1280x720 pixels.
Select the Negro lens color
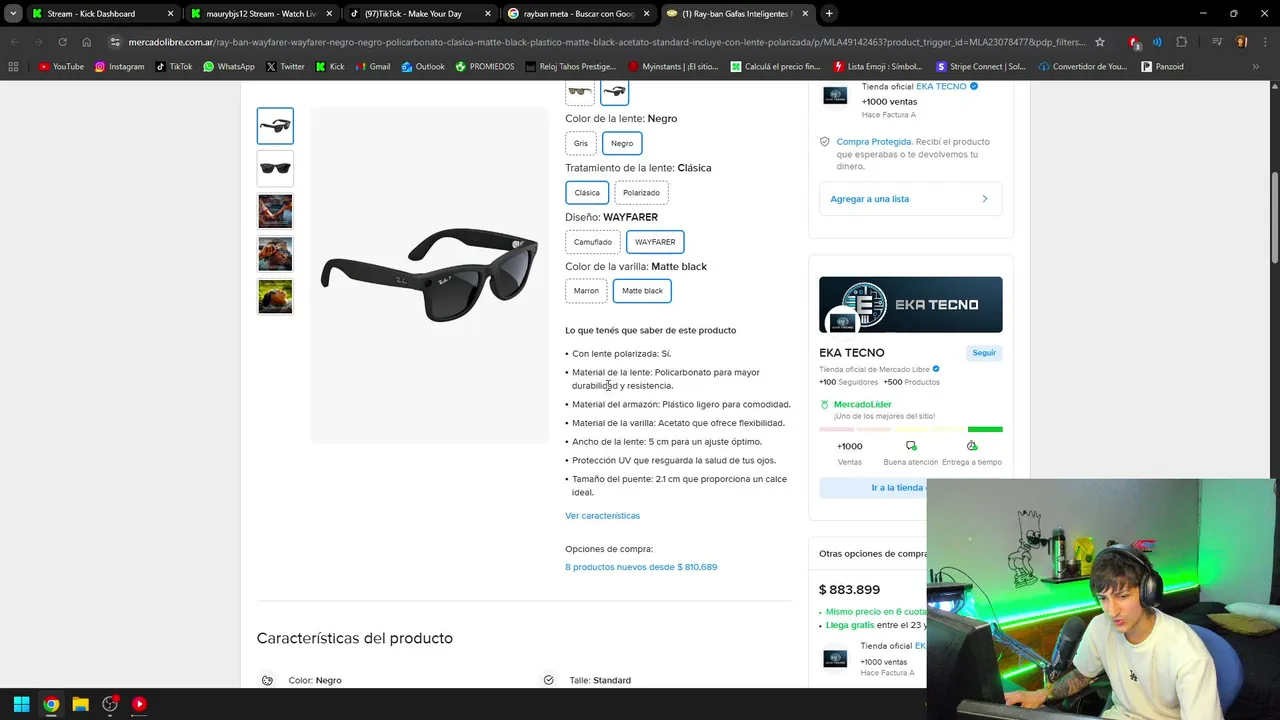coord(622,143)
